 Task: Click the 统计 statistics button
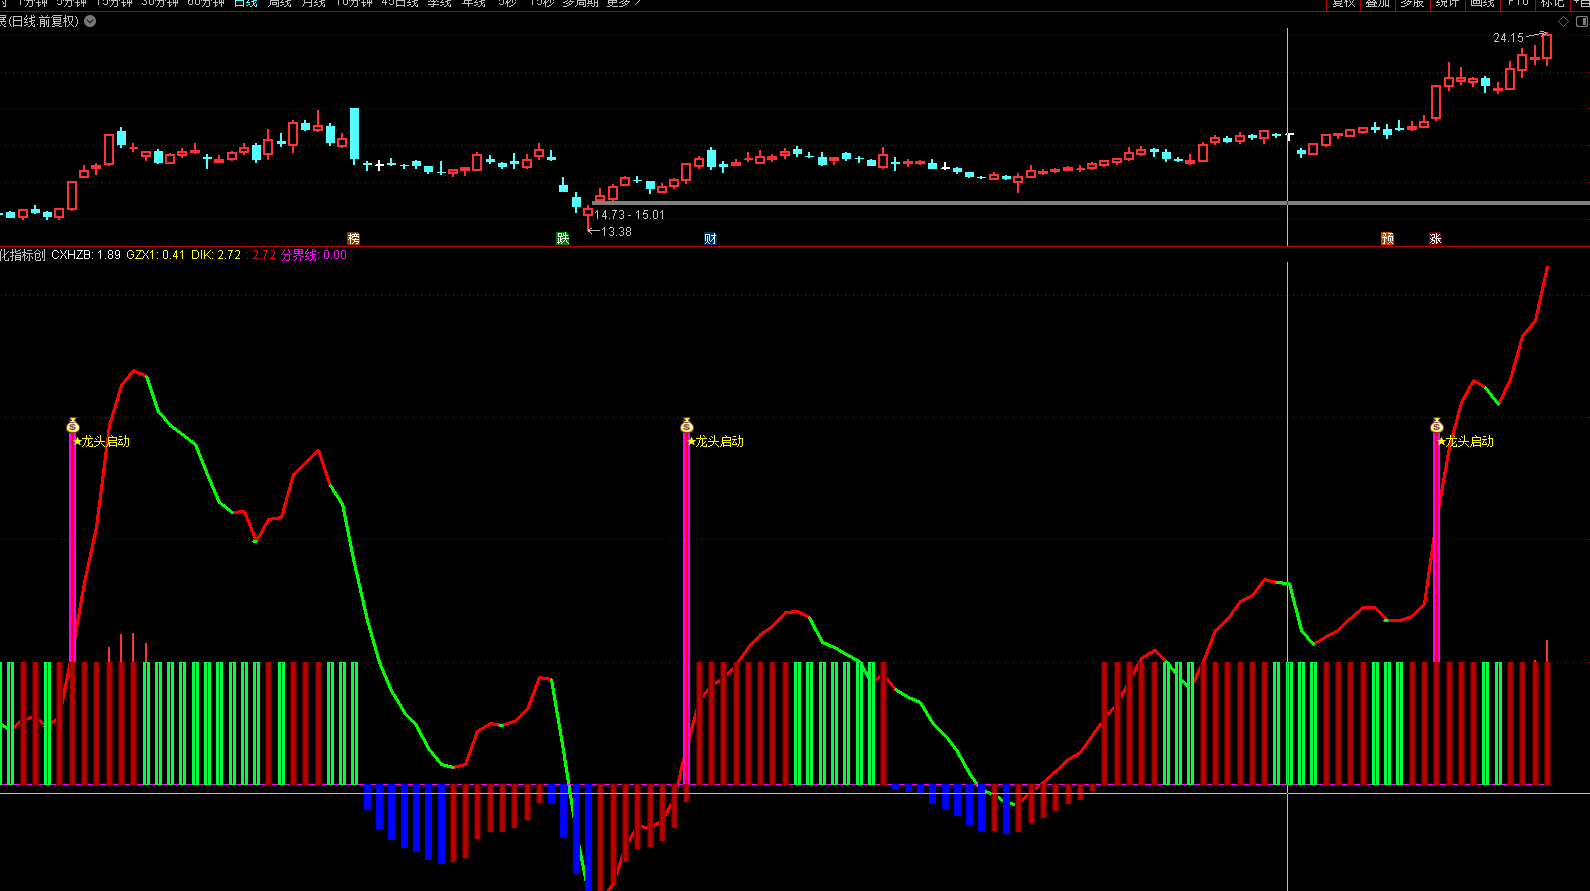click(1447, 4)
